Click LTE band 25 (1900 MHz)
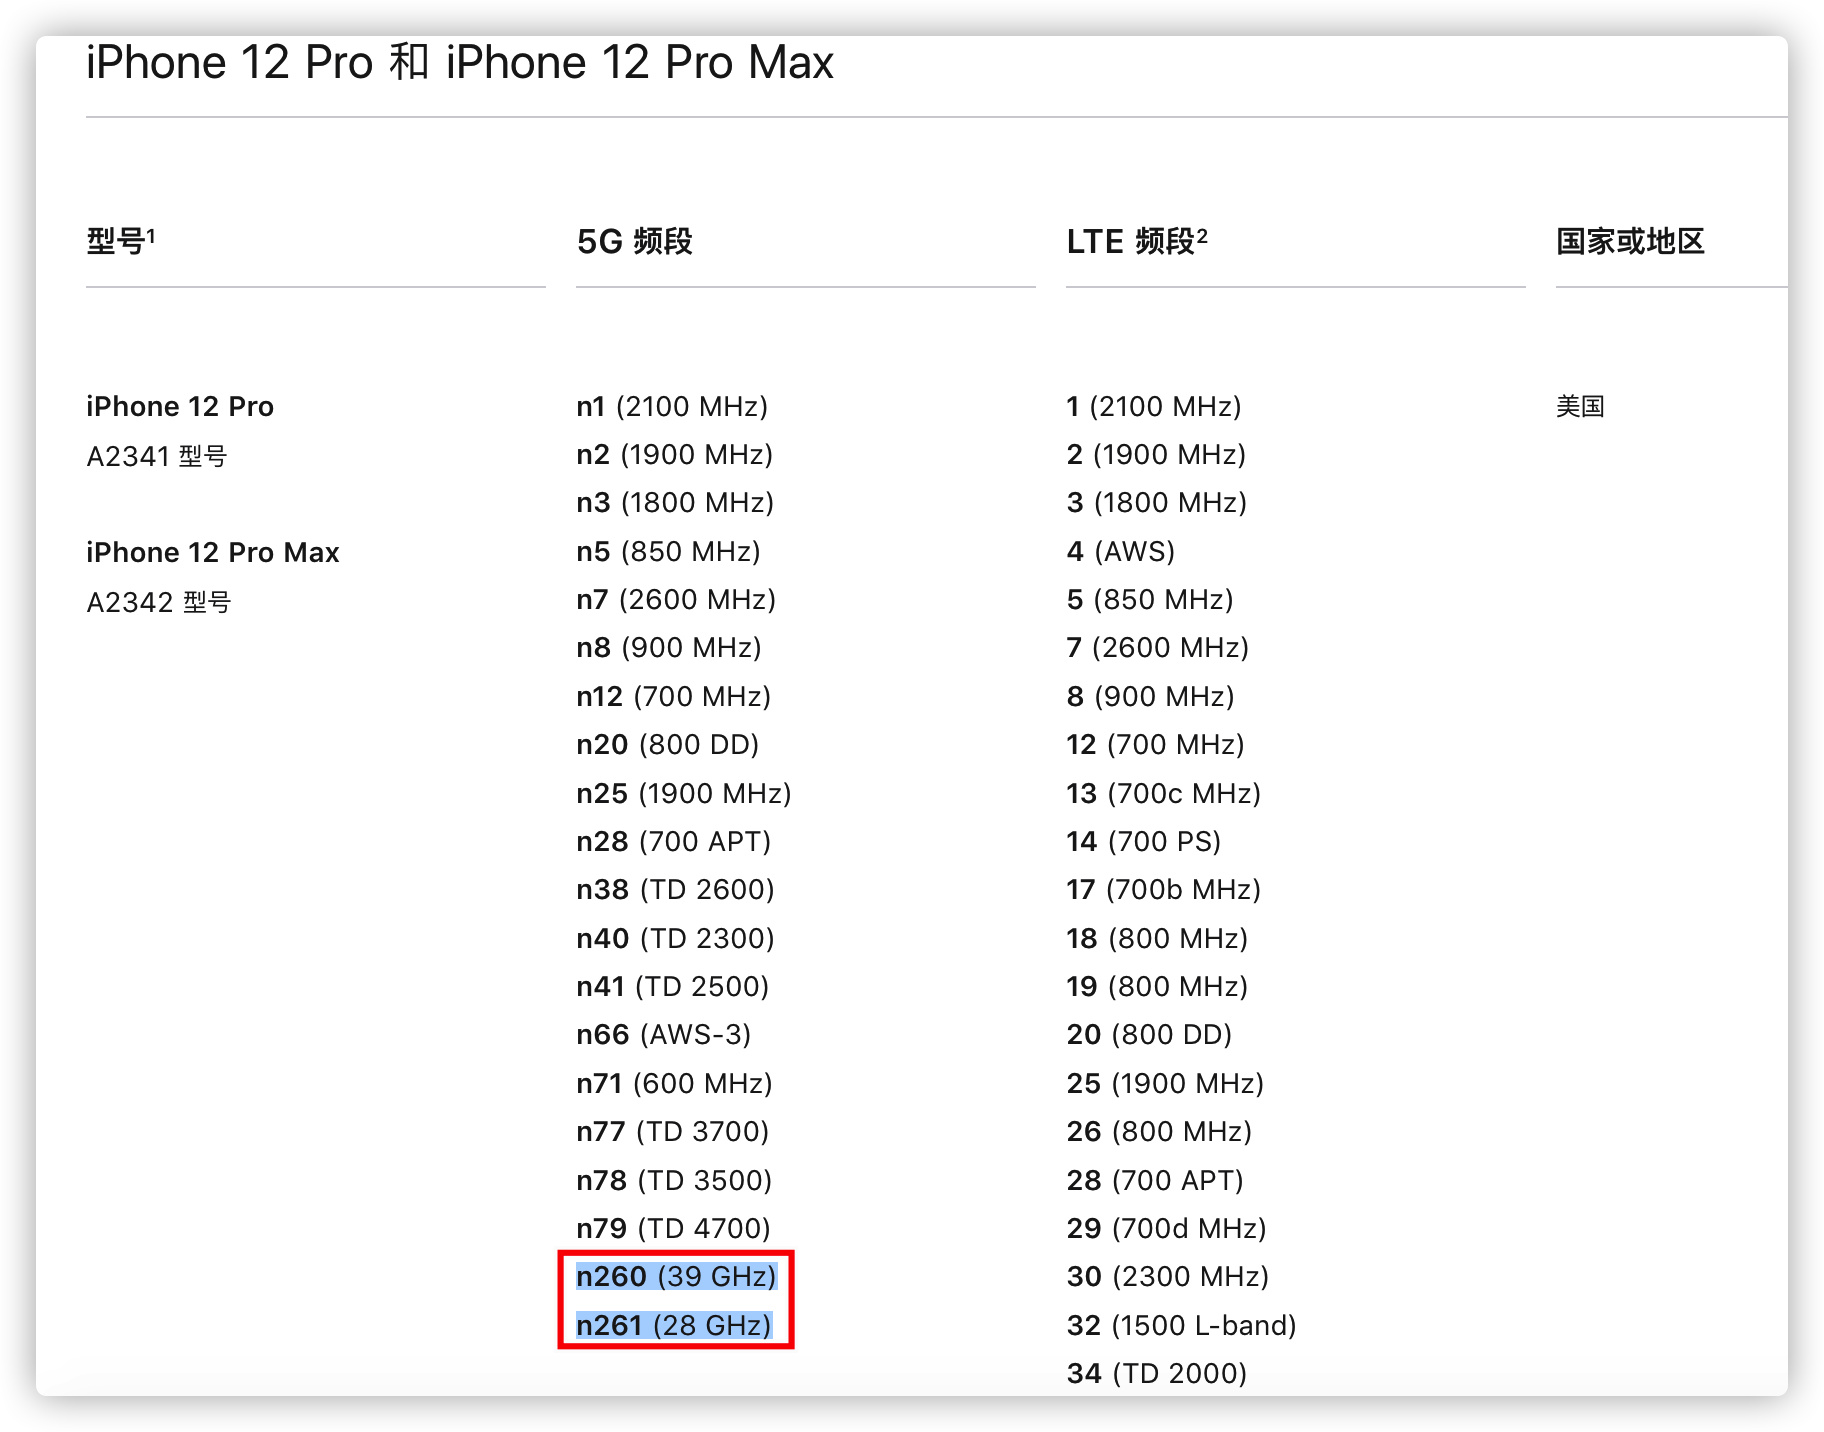Viewport: 1824px width, 1432px height. click(x=1166, y=1083)
